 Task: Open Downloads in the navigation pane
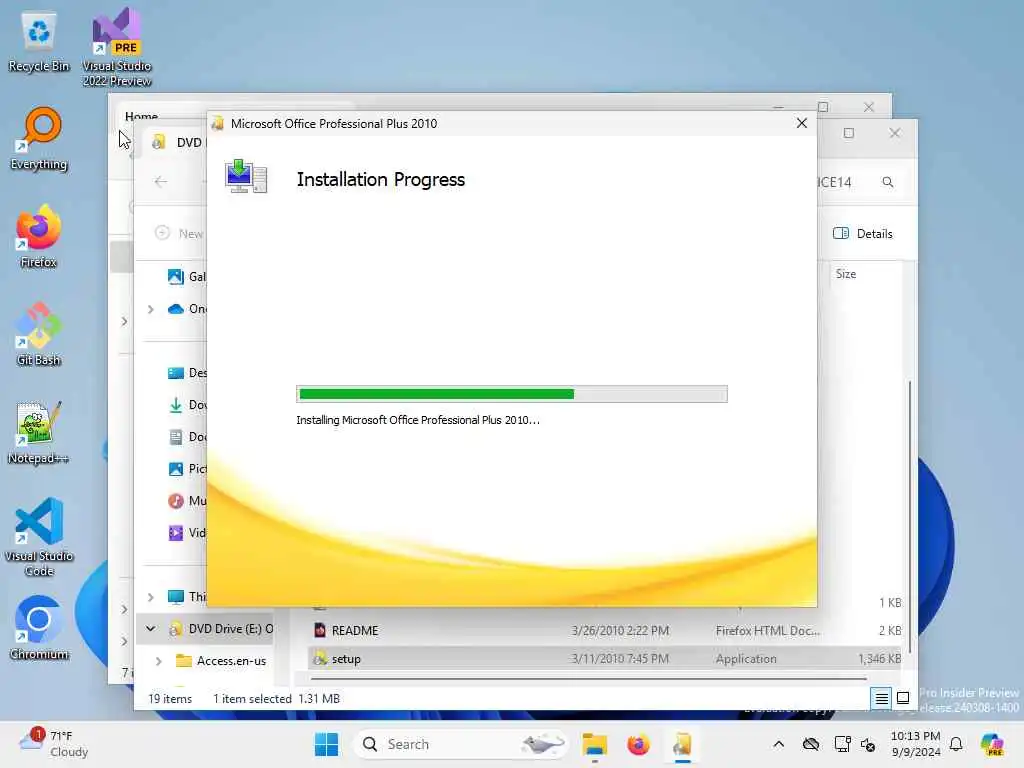click(x=187, y=405)
